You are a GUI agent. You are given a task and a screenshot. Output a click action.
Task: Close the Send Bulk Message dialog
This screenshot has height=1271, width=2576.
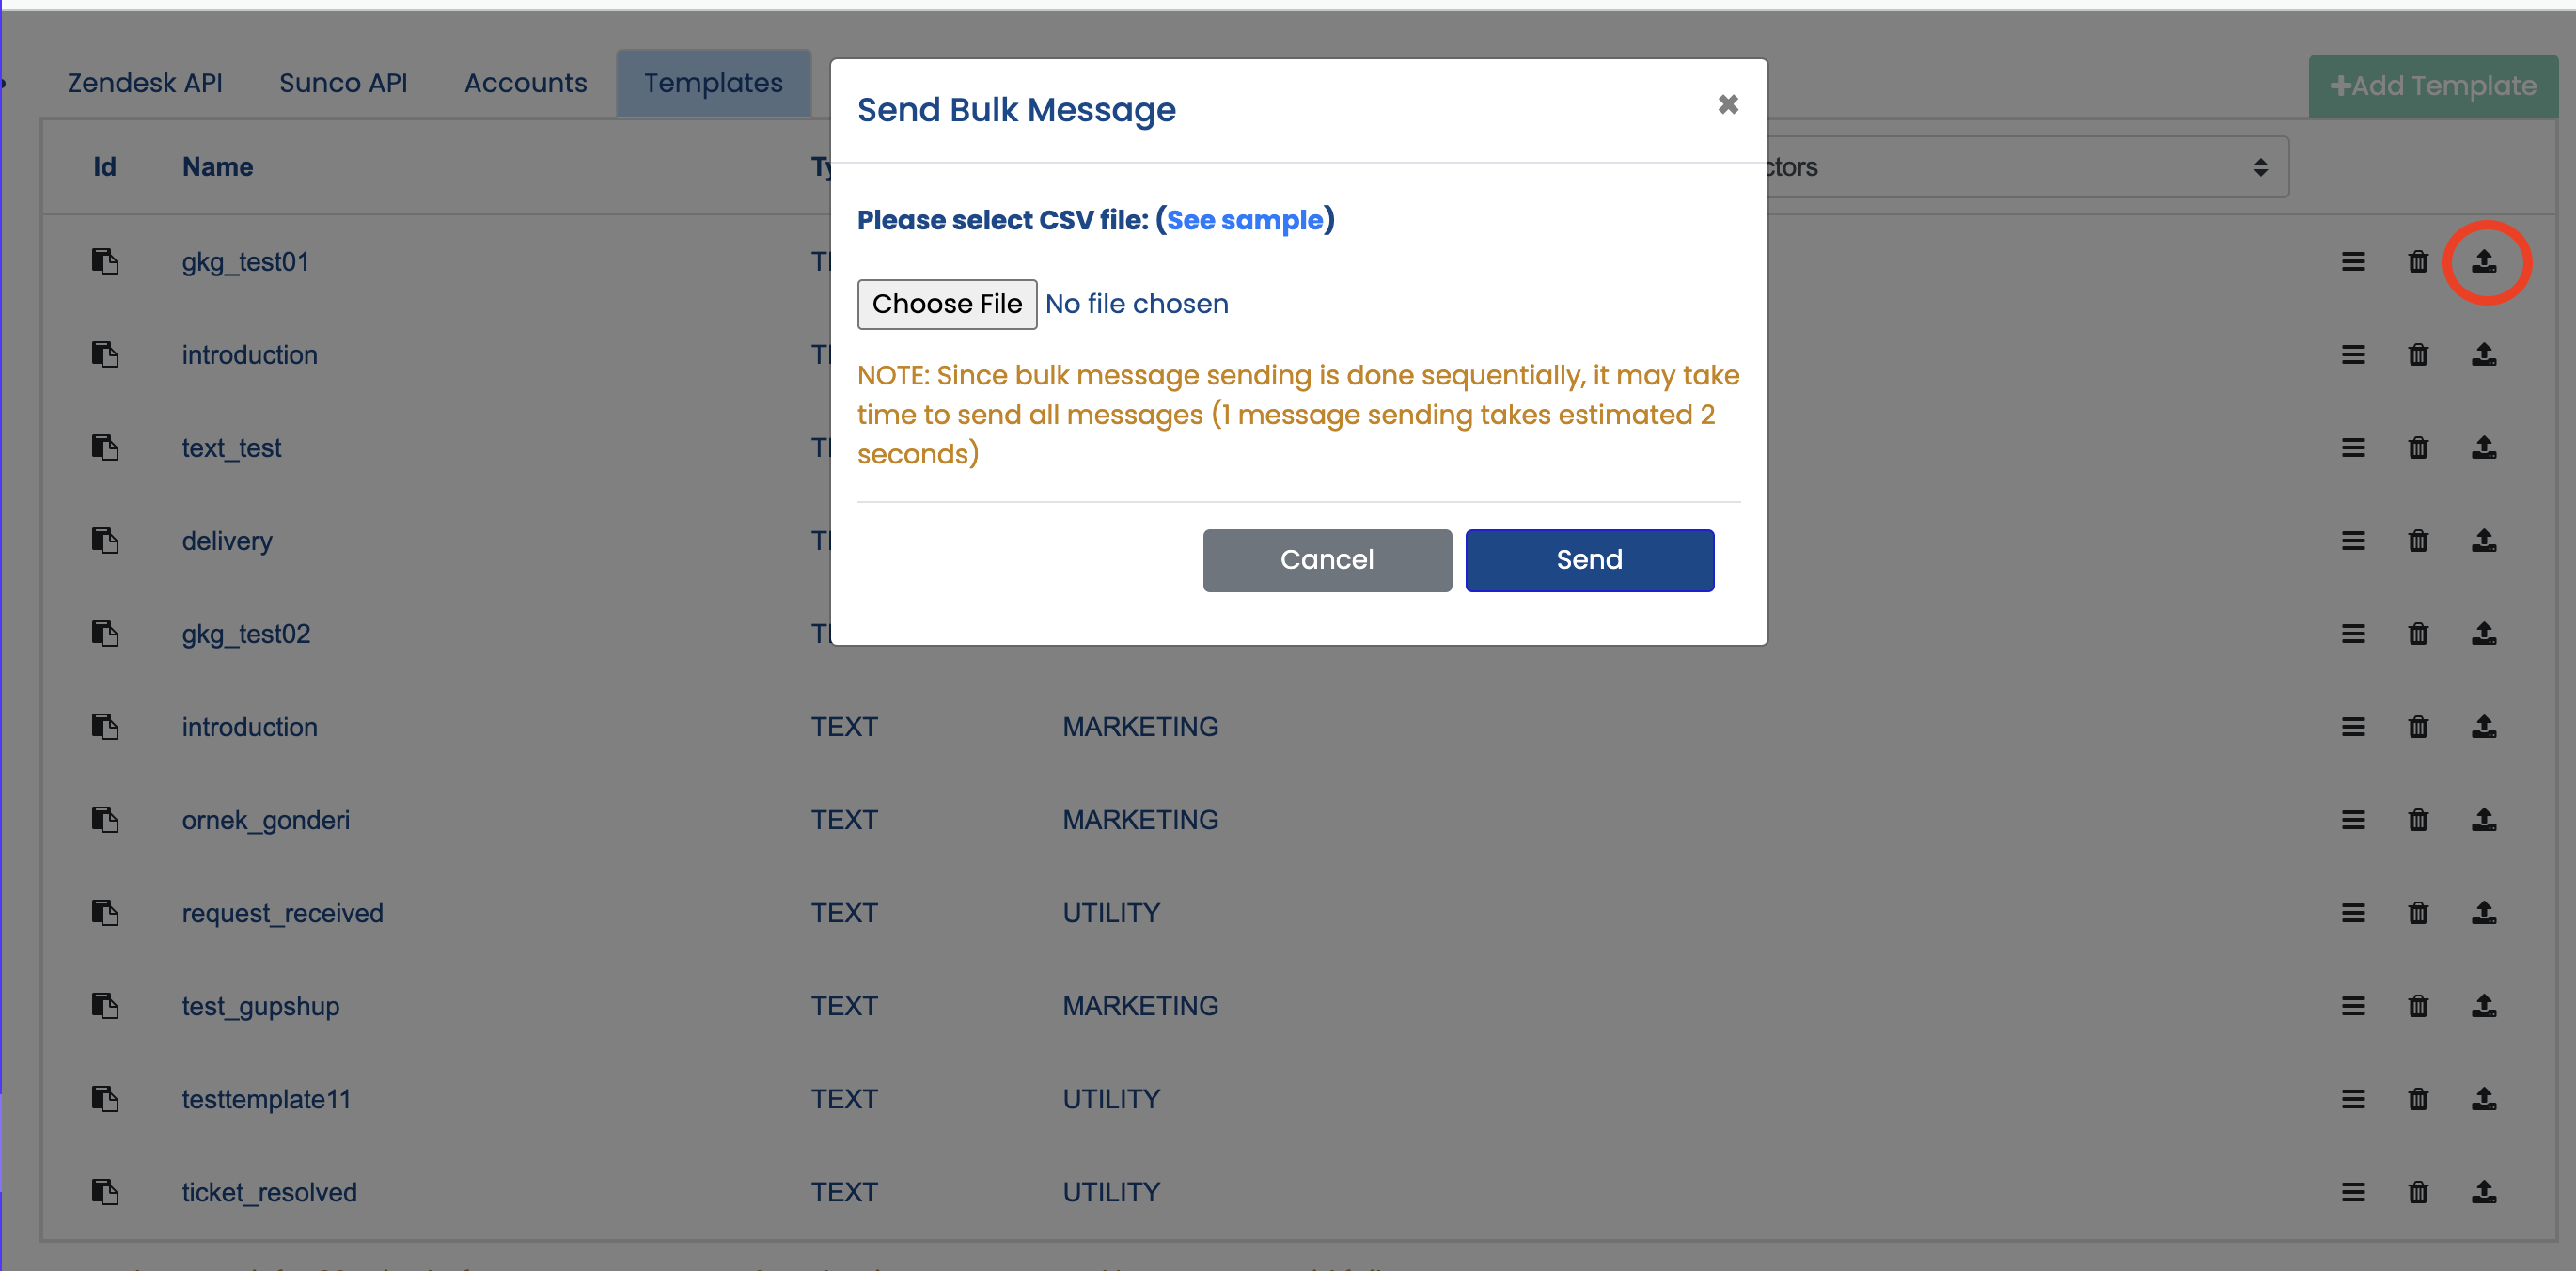point(1727,104)
